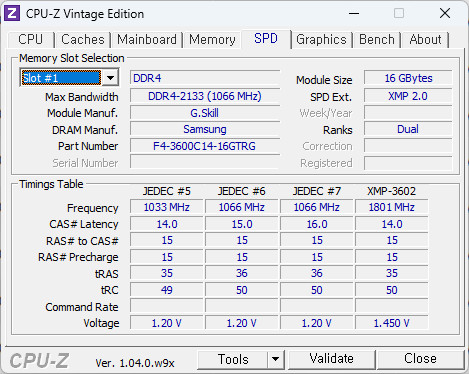Viewport: 469px width, 374px height.
Task: Switch to the CPU tab
Action: (31, 39)
